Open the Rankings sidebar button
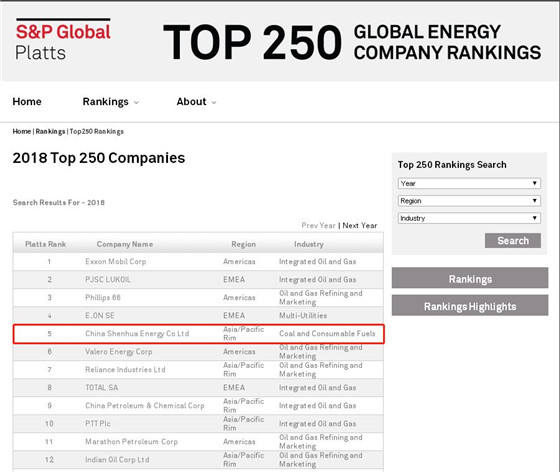Viewport: 560px width, 472px height. (470, 278)
